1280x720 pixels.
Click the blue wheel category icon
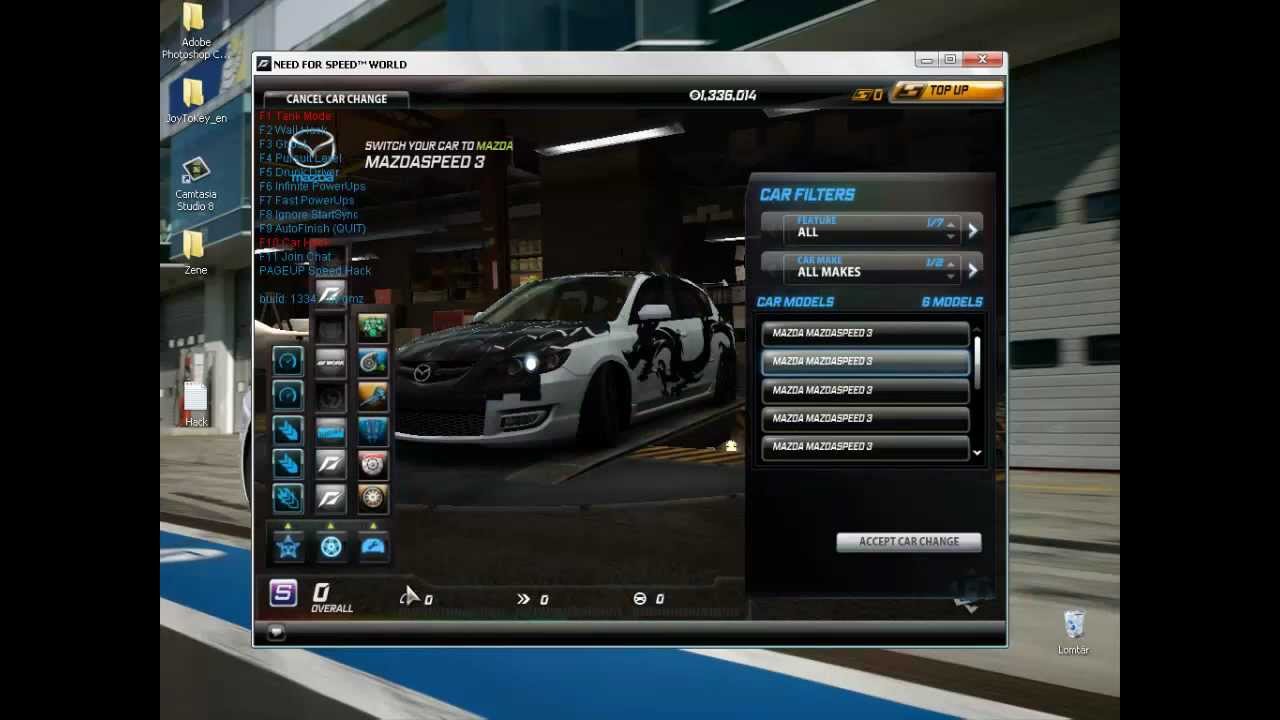tap(331, 546)
